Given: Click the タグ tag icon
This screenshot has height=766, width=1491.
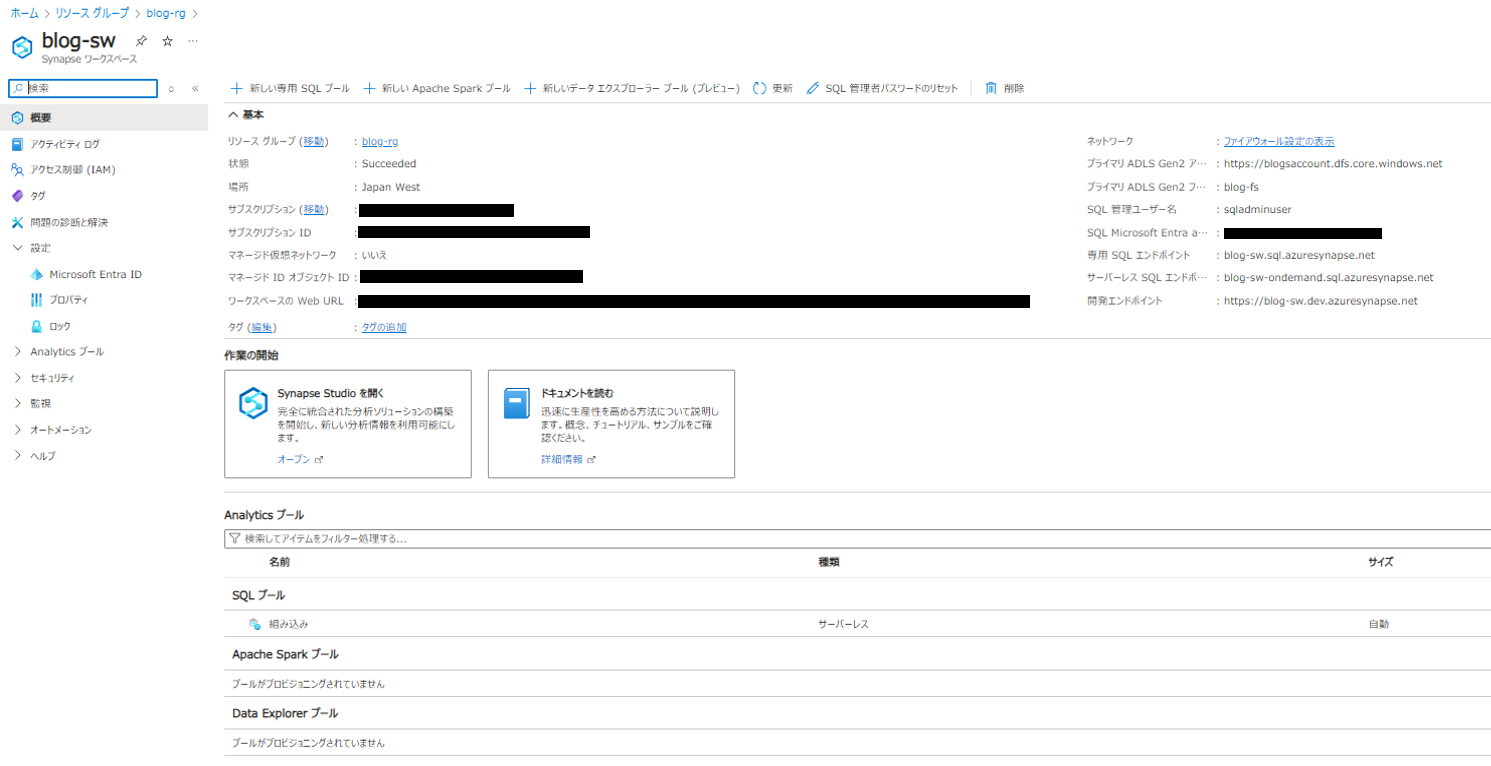Looking at the screenshot, I should 17,196.
